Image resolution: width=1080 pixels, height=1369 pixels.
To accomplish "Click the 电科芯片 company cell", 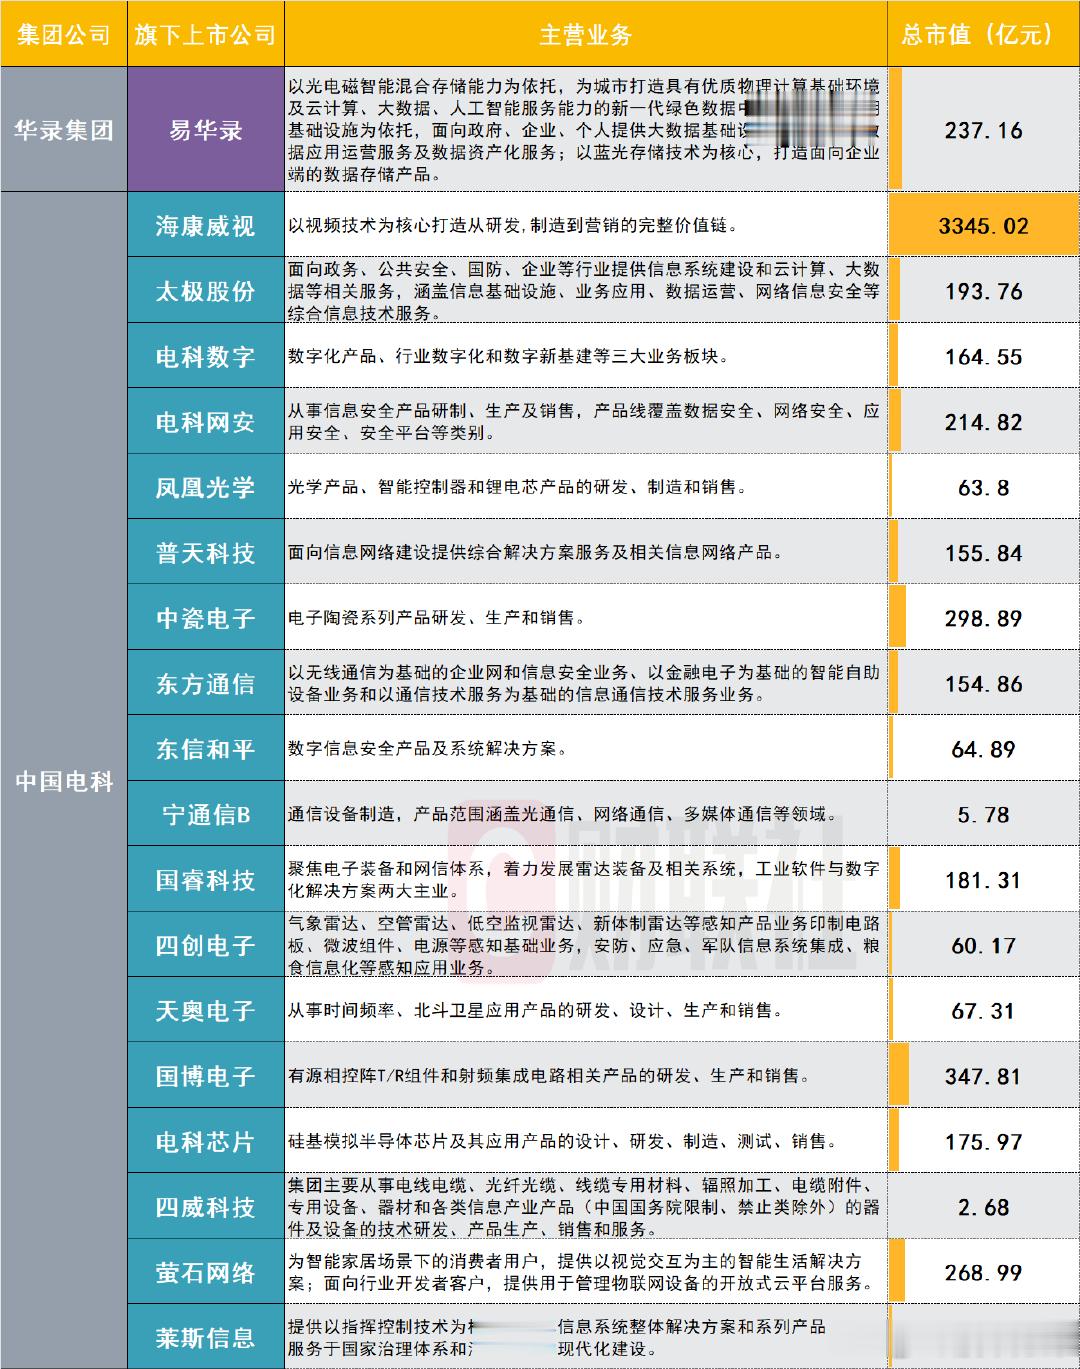I will (206, 1142).
